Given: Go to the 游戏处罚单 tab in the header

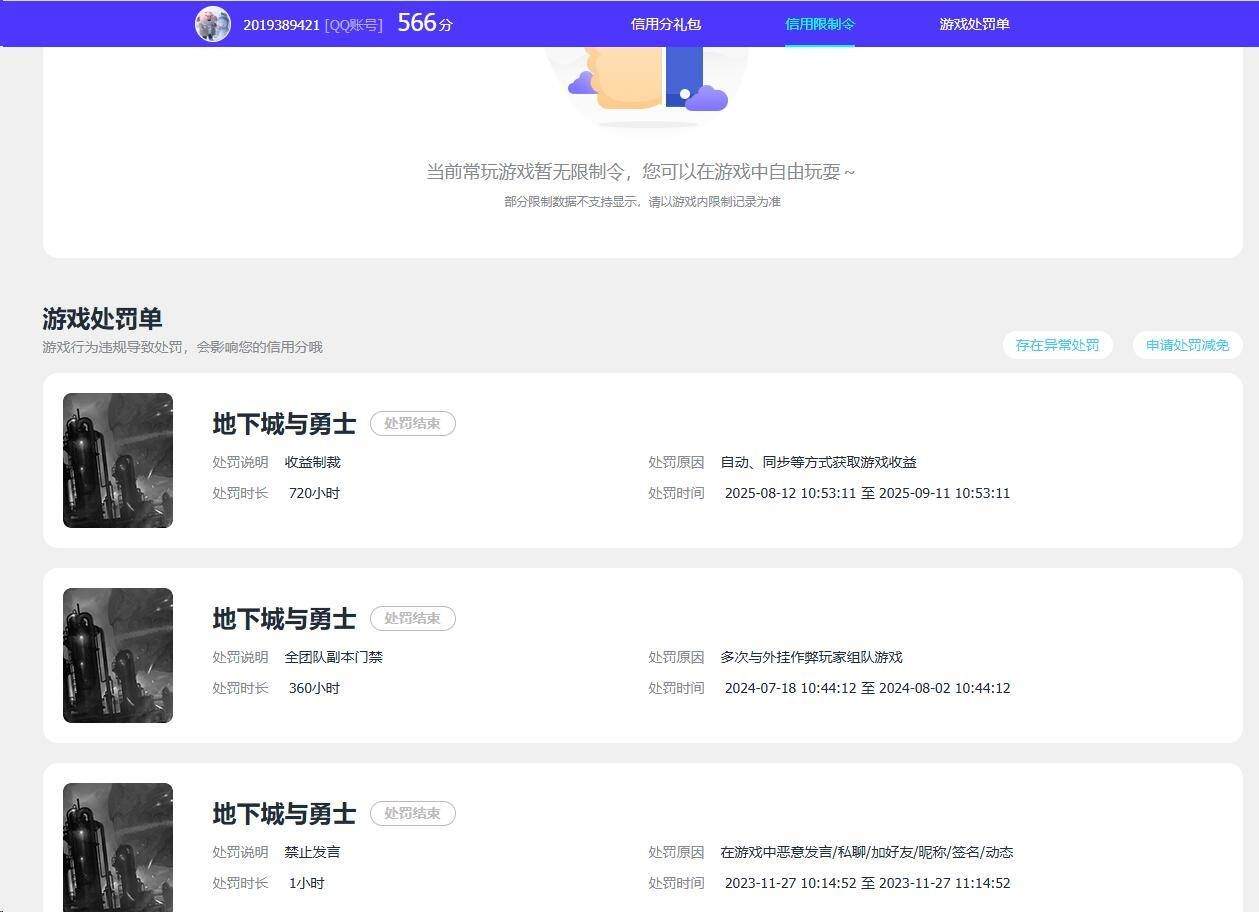Looking at the screenshot, I should point(974,24).
